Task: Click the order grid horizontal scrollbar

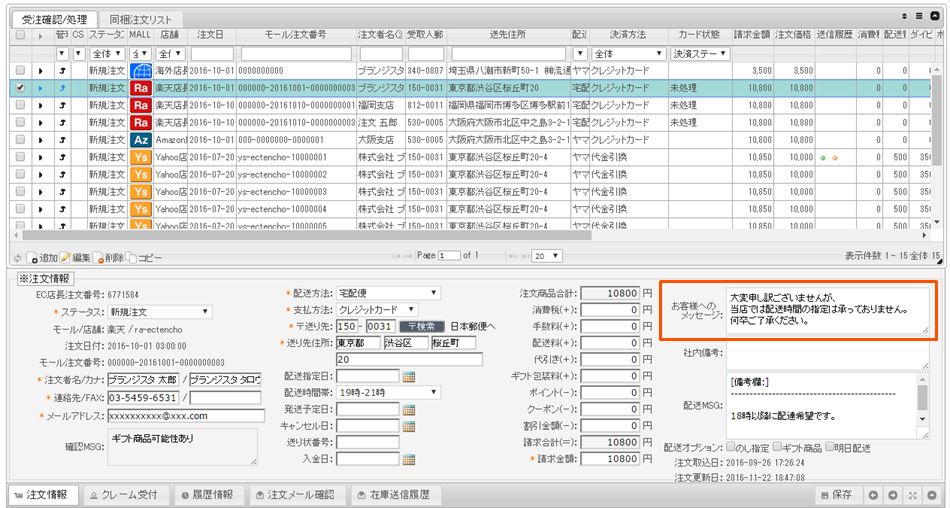Action: pyautogui.click(x=300, y=236)
